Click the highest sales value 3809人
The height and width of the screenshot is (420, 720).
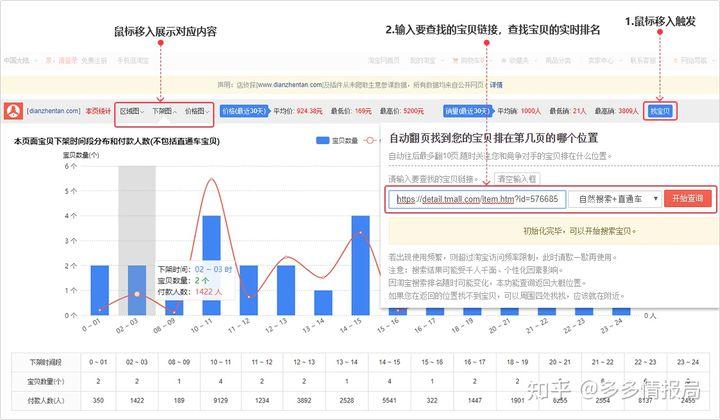(x=629, y=111)
